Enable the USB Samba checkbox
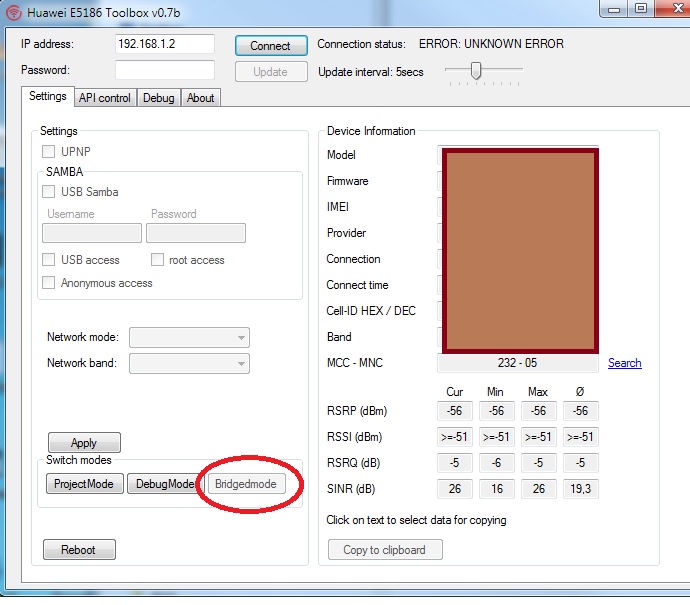Screen dimensions: 690x605 [x=48, y=192]
